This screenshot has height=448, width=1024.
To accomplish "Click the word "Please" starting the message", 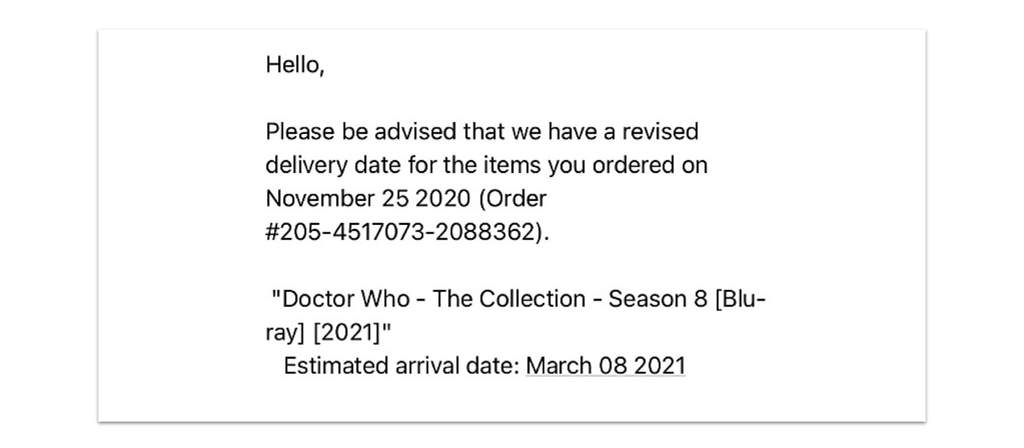I will pos(300,131).
